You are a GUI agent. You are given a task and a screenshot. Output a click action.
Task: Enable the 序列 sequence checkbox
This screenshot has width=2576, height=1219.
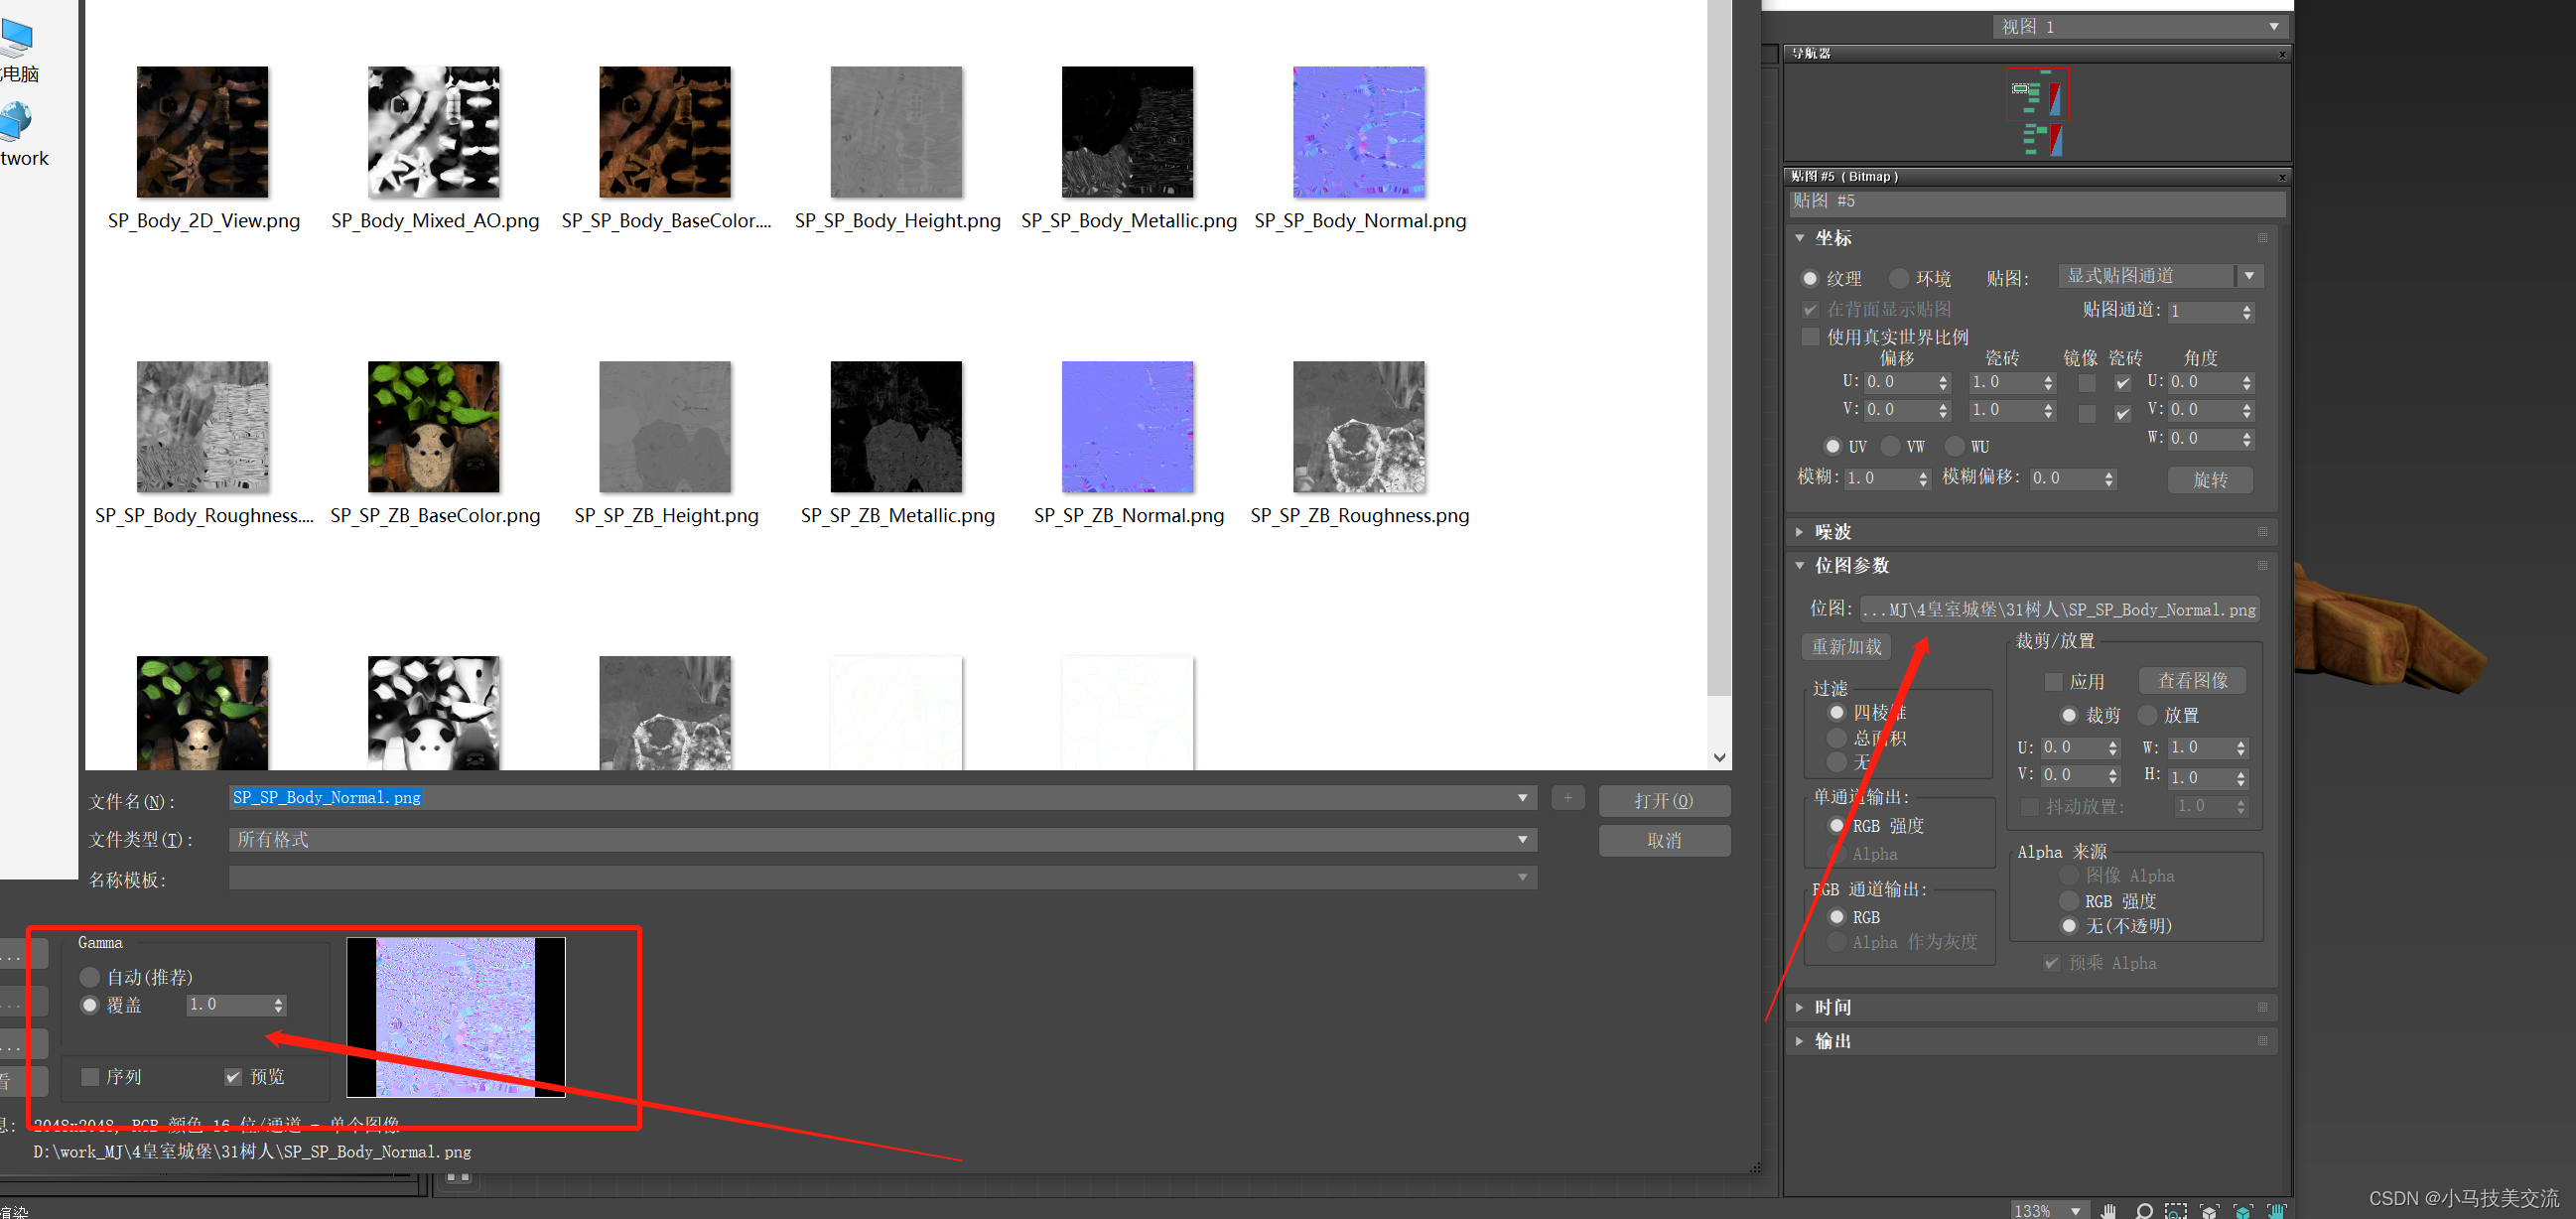click(x=90, y=1077)
